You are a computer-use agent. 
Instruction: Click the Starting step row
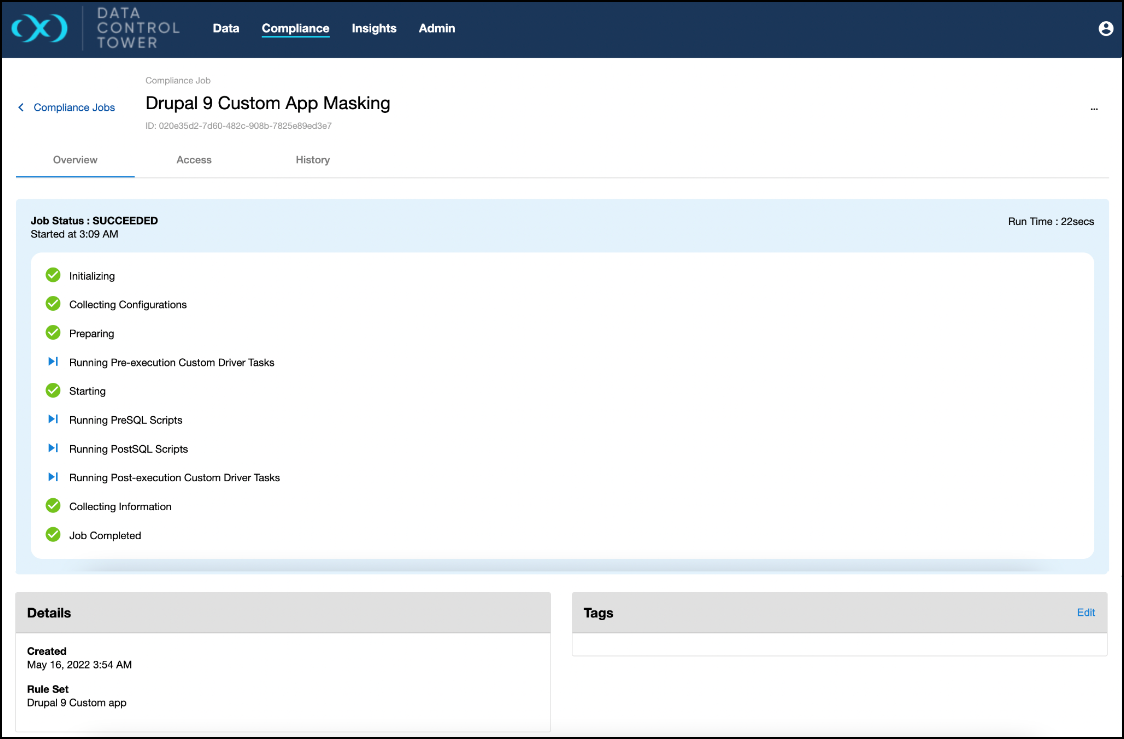pyautogui.click(x=87, y=391)
